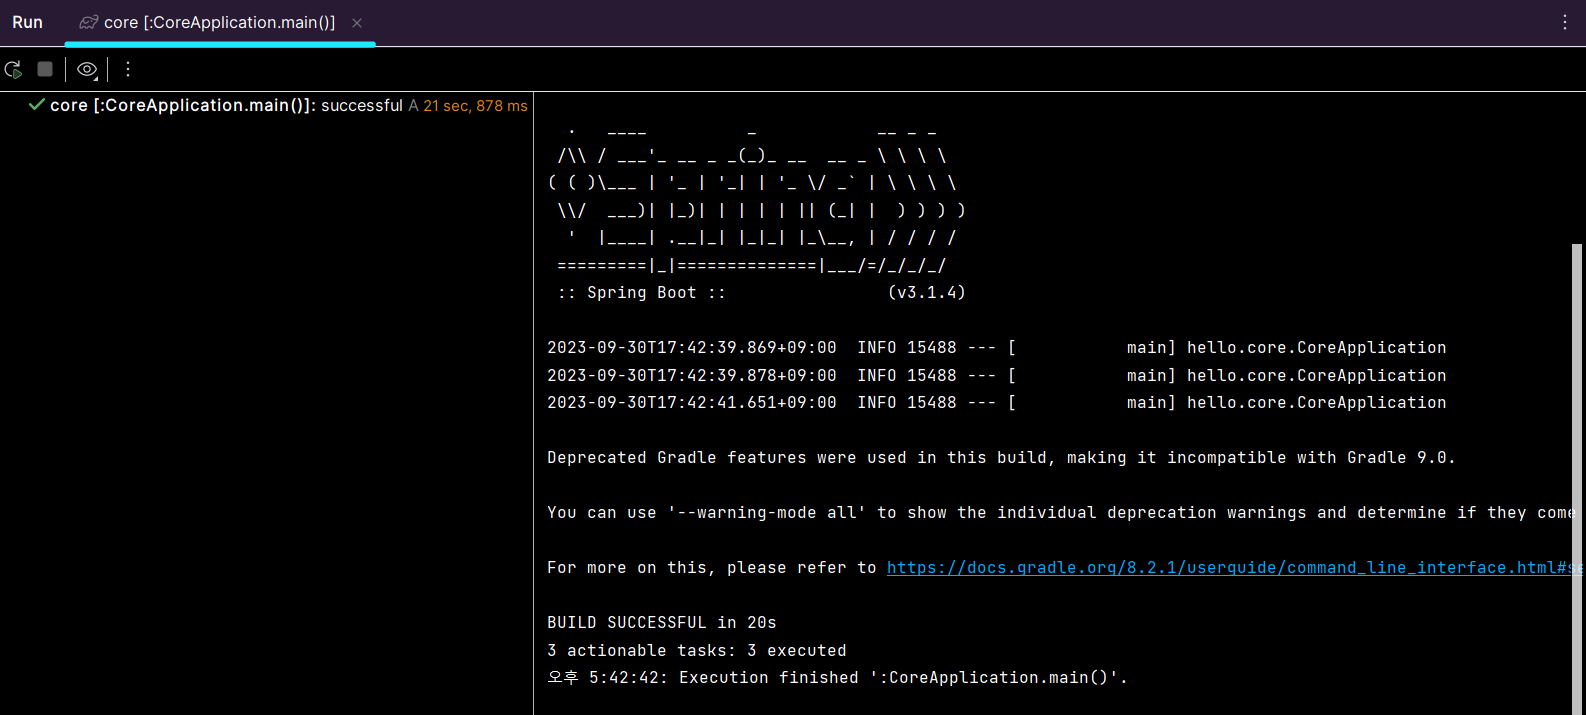Click the Execution finished ':CoreApplication.main()' line
The image size is (1586, 715).
837,678
